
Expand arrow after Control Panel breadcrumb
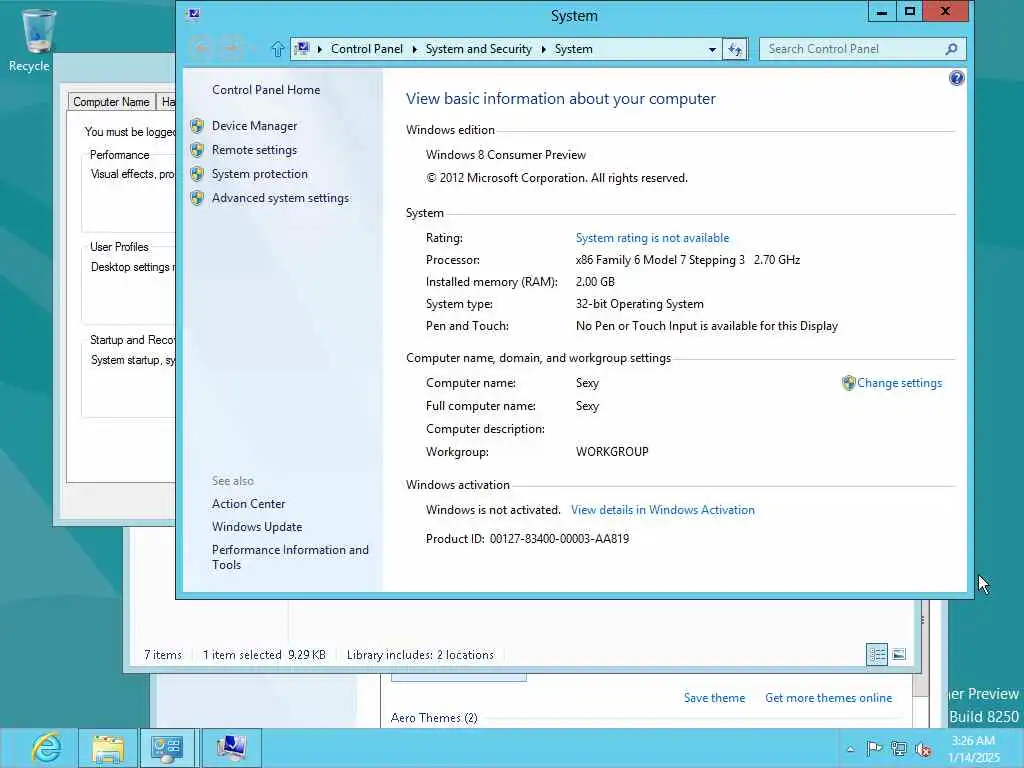(x=414, y=49)
